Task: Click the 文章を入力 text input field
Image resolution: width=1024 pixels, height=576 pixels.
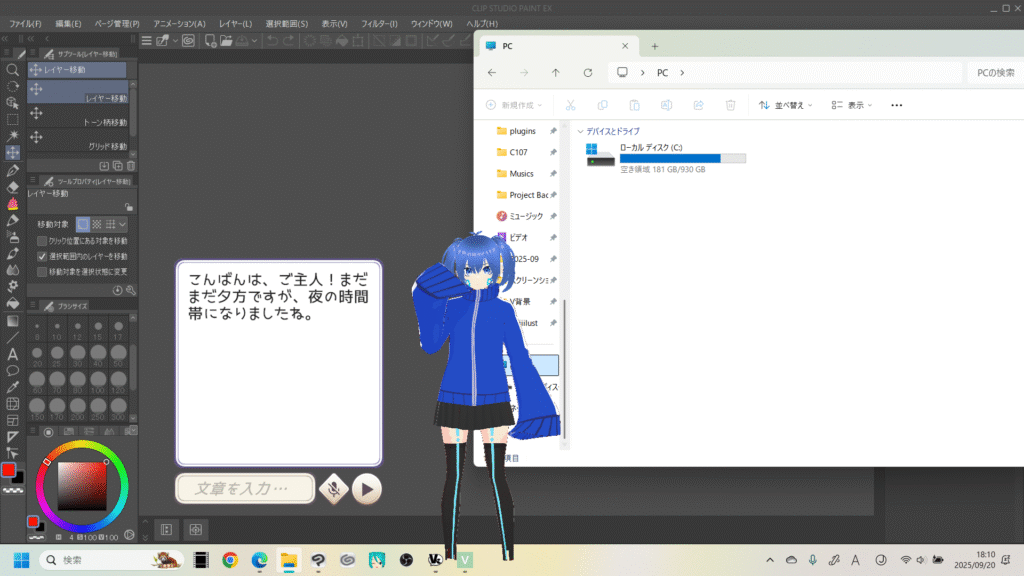Action: tap(245, 488)
